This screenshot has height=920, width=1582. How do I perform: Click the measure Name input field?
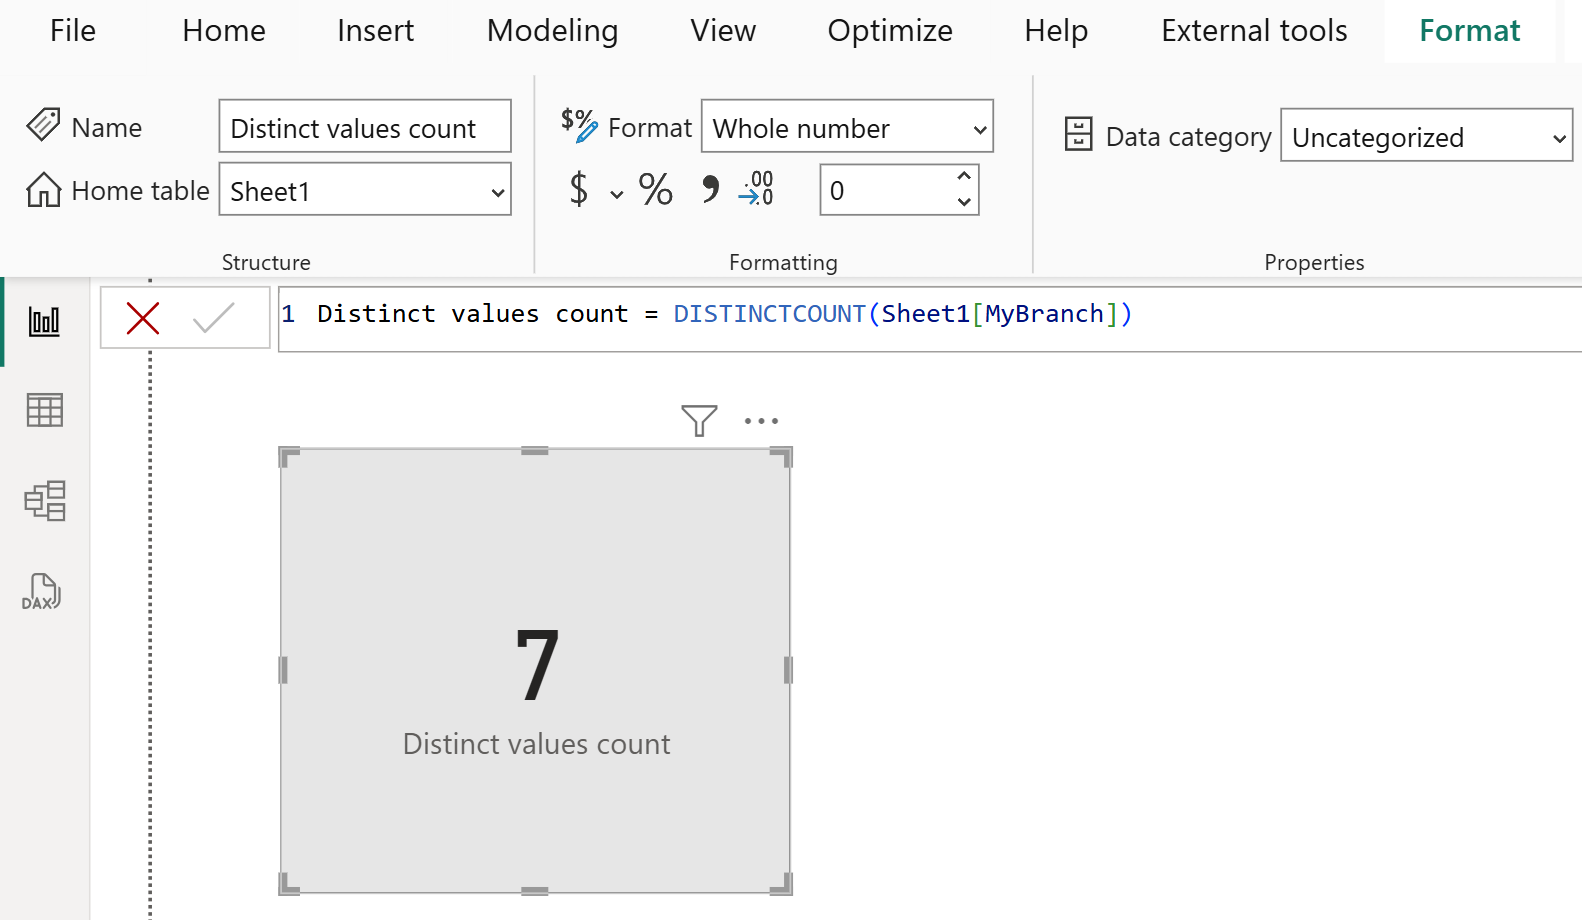coord(364,128)
